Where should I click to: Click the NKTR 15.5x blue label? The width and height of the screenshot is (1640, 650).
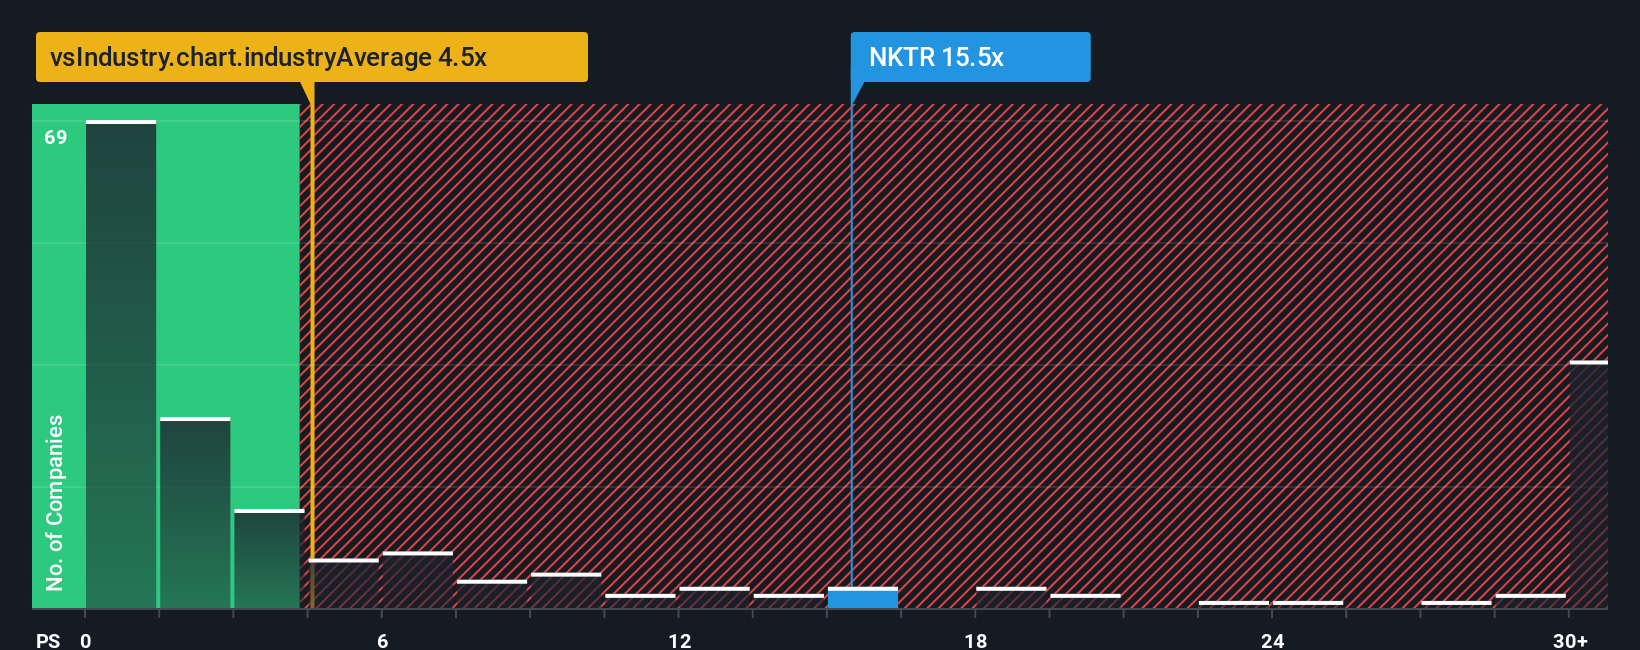coord(970,57)
